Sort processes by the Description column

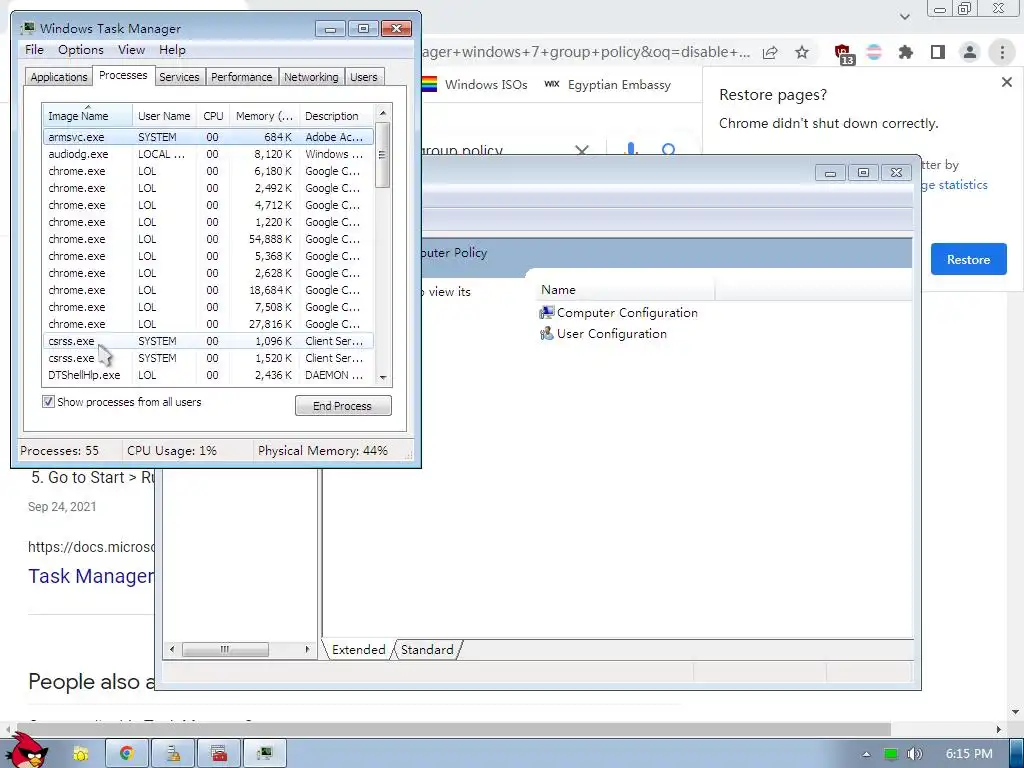click(336, 116)
